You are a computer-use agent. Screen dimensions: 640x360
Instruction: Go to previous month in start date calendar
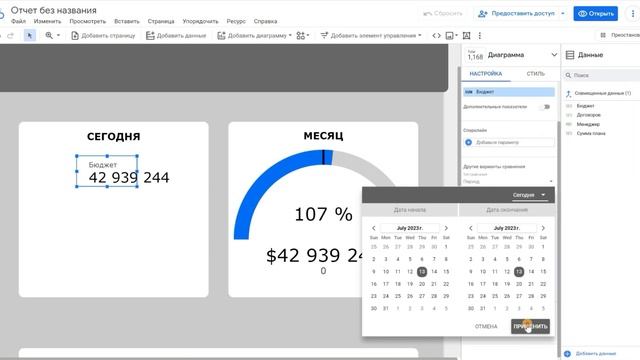373,228
